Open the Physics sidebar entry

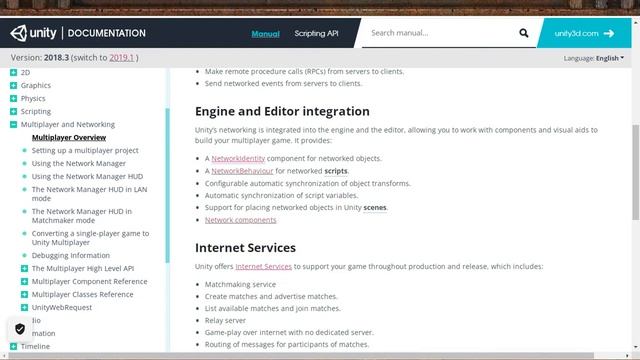point(33,98)
